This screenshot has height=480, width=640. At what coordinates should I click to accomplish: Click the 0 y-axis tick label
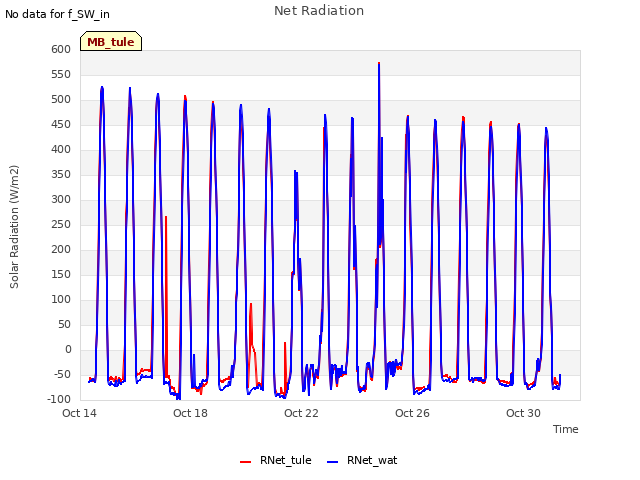point(68,349)
